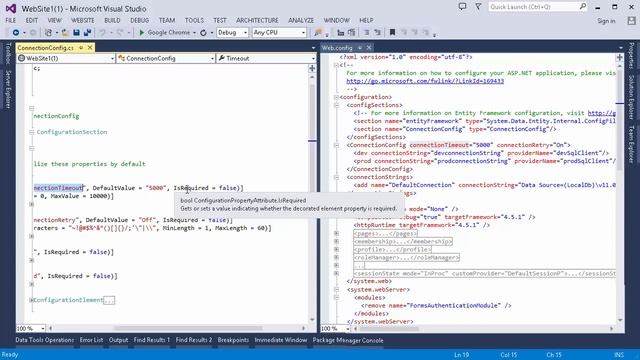Click the Refresh Browser icon
This screenshot has width=640, height=360.
(203, 32)
